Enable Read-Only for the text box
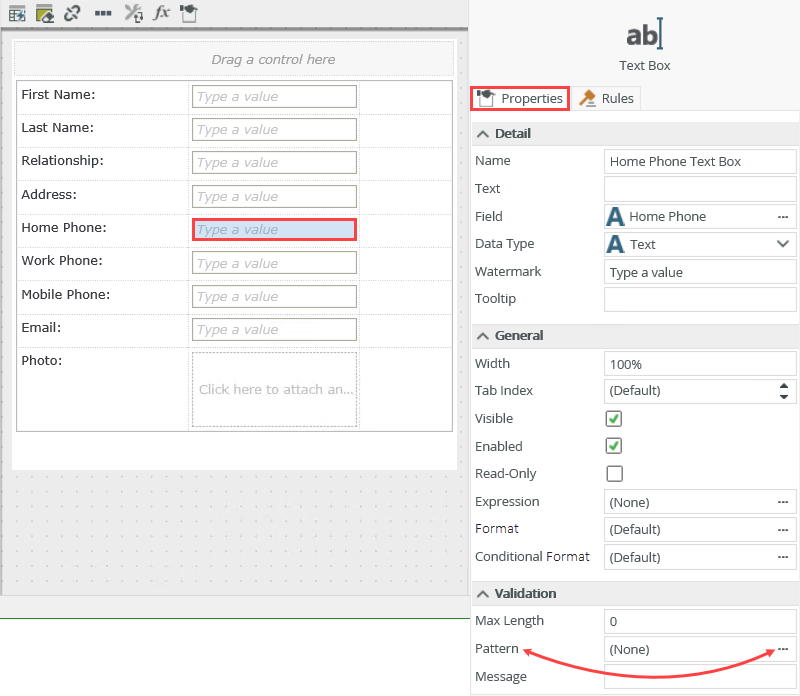Viewport: 800px width, 696px height. (x=613, y=473)
